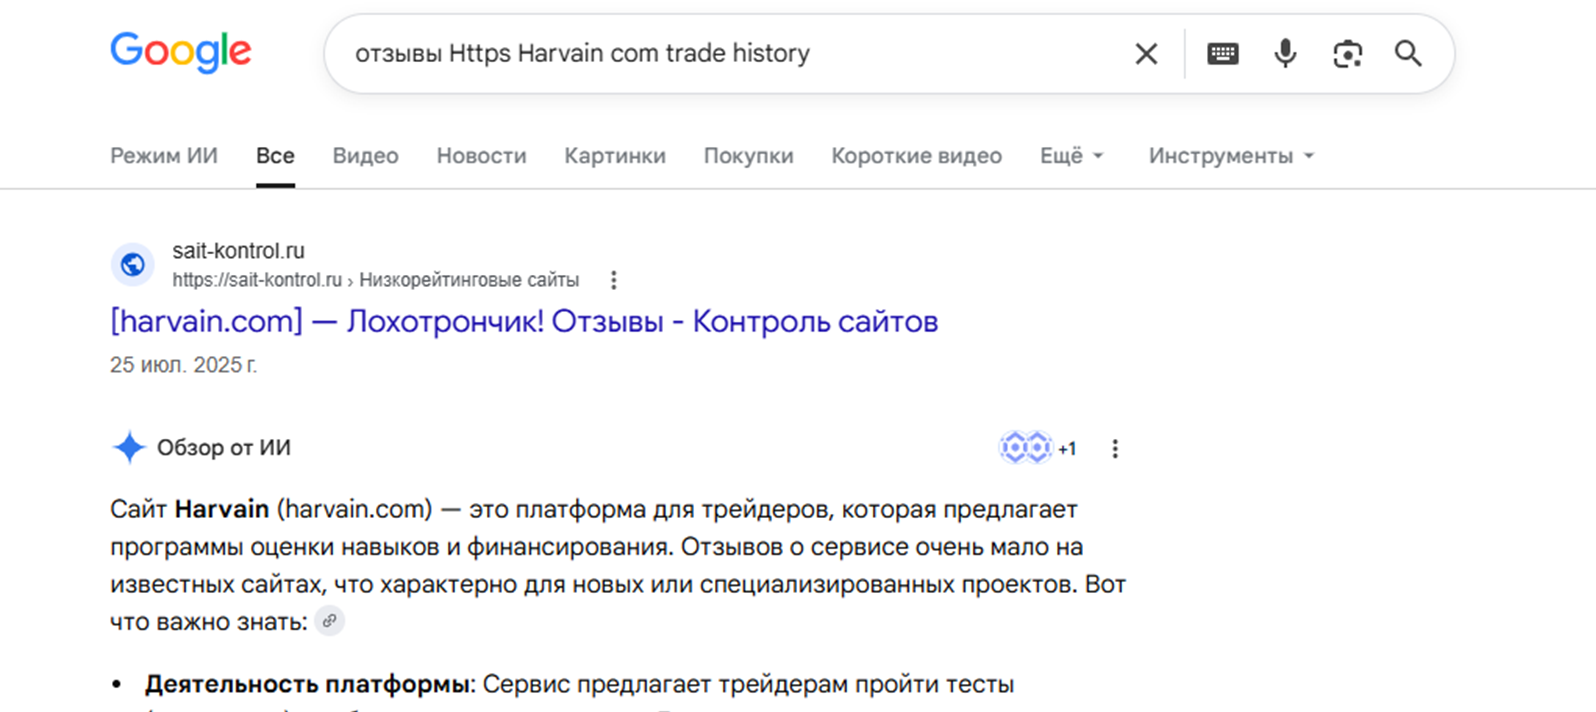This screenshot has width=1596, height=712.
Task: Open the Новости tab
Action: pyautogui.click(x=481, y=156)
